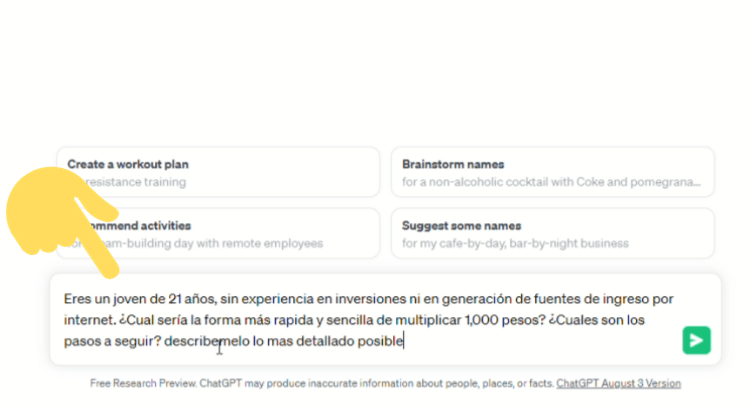
Task: Open the "ChatGPT August 3 Version" link
Action: click(618, 383)
